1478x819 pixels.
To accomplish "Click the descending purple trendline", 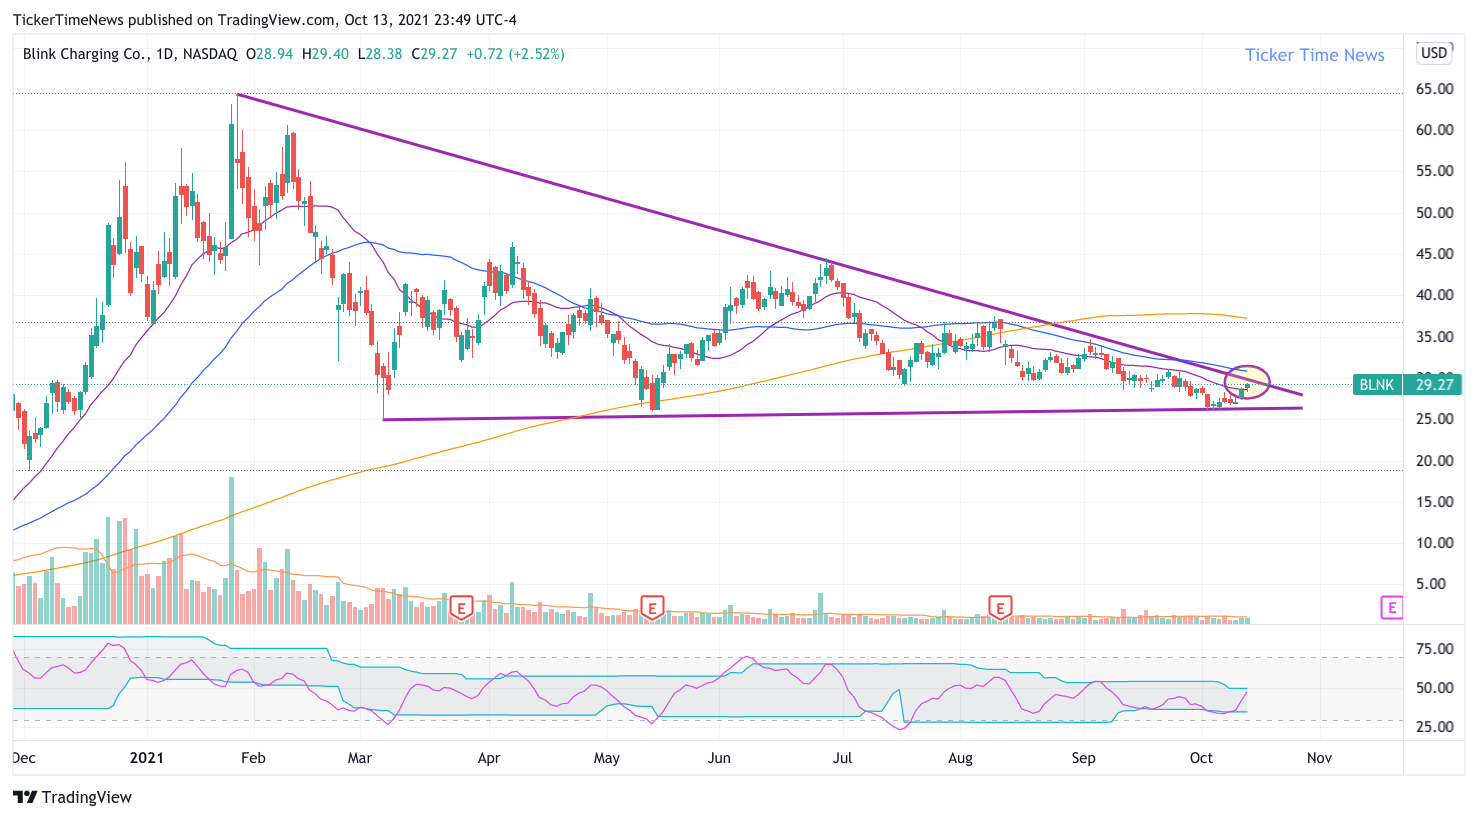I will [x=770, y=244].
